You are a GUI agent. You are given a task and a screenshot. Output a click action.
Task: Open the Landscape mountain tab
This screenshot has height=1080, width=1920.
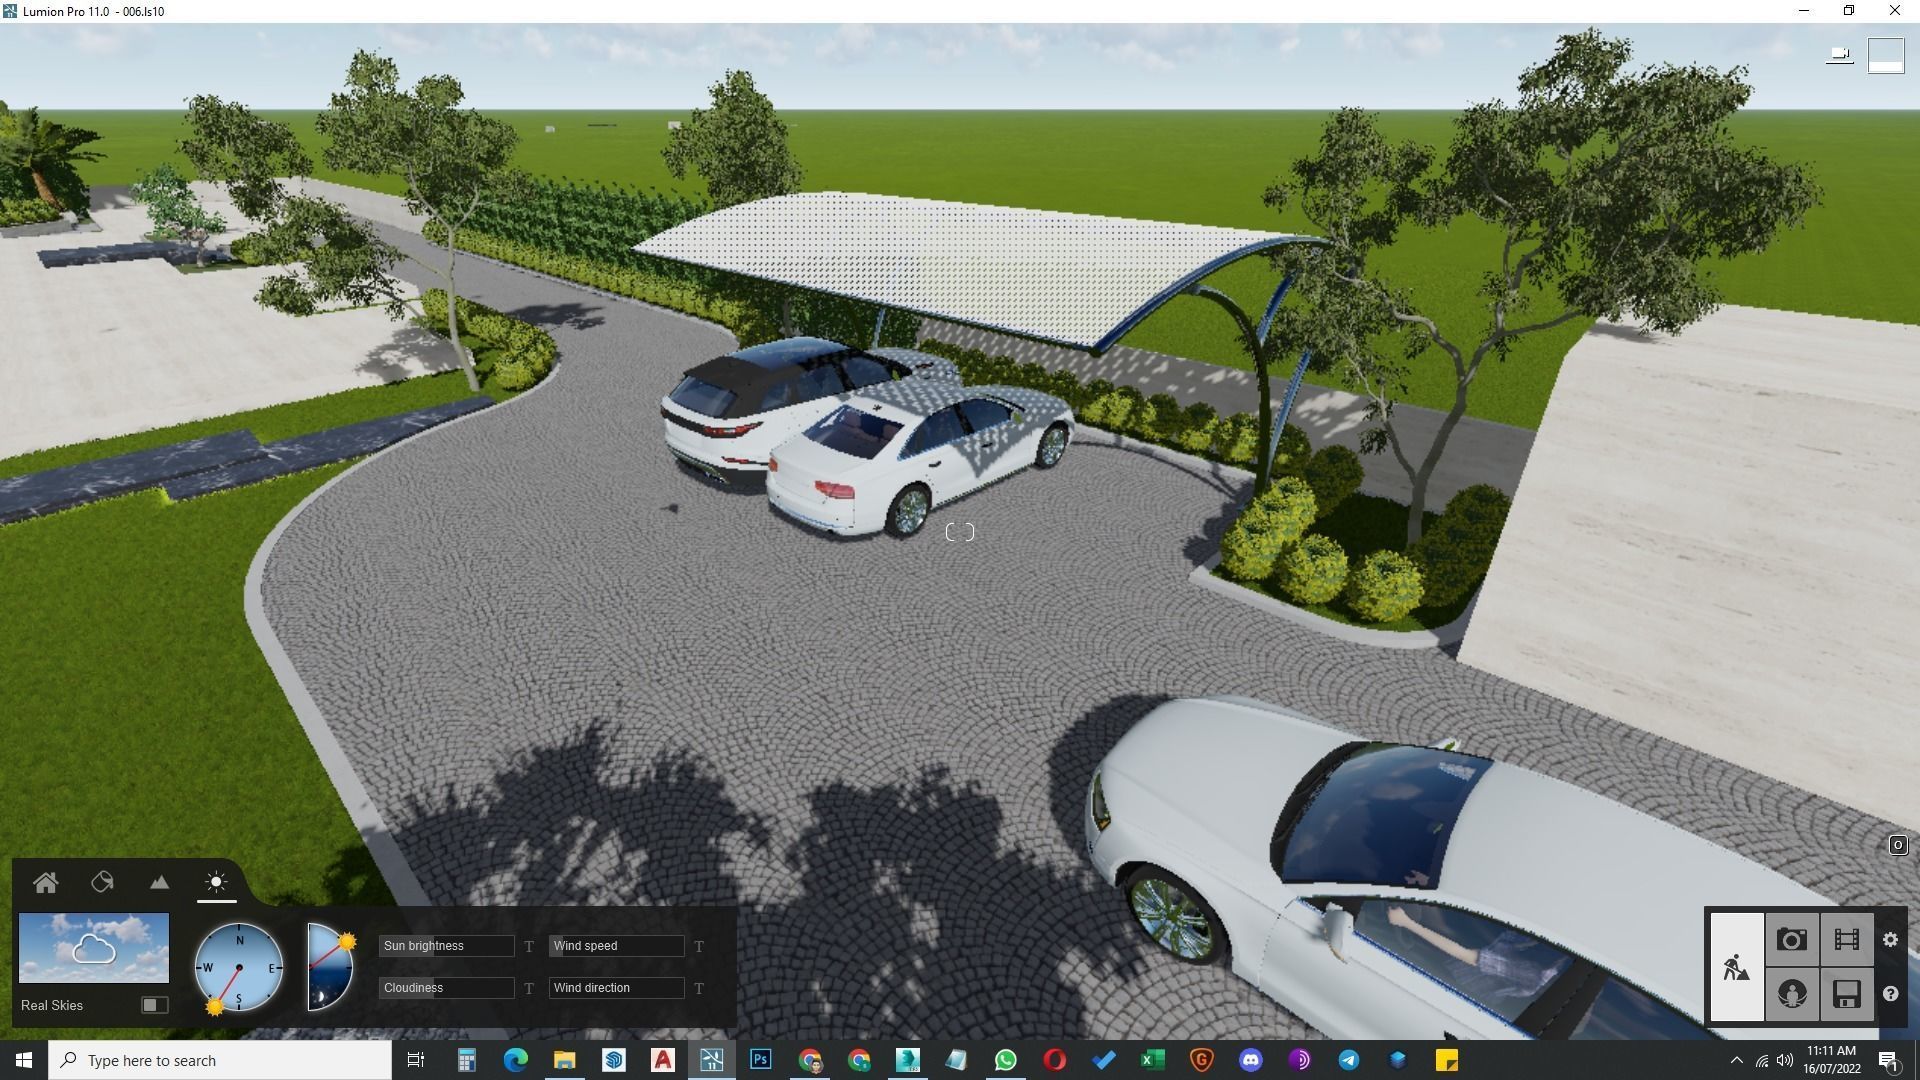(x=159, y=882)
